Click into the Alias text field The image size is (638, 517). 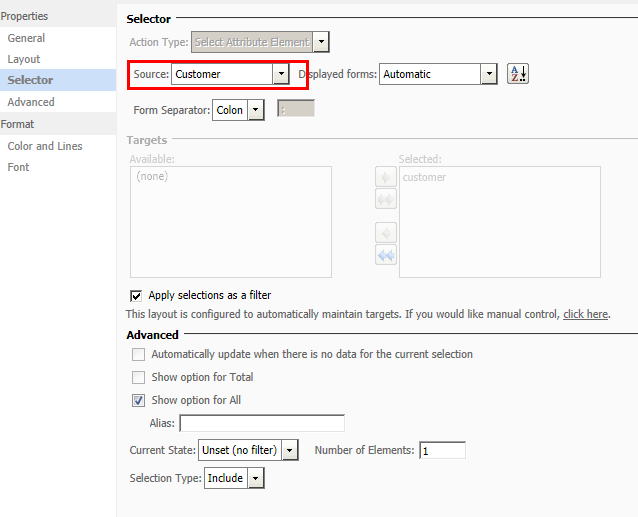[262, 423]
